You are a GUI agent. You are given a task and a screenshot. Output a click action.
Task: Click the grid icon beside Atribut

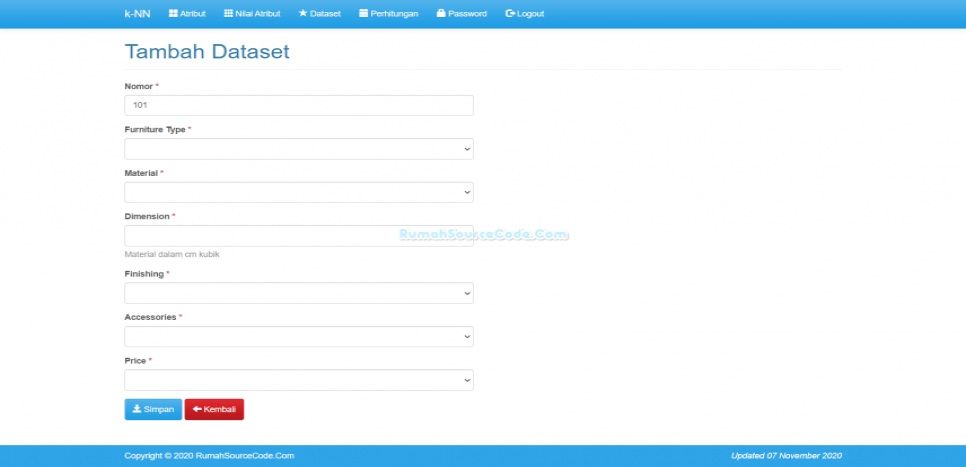click(x=173, y=14)
